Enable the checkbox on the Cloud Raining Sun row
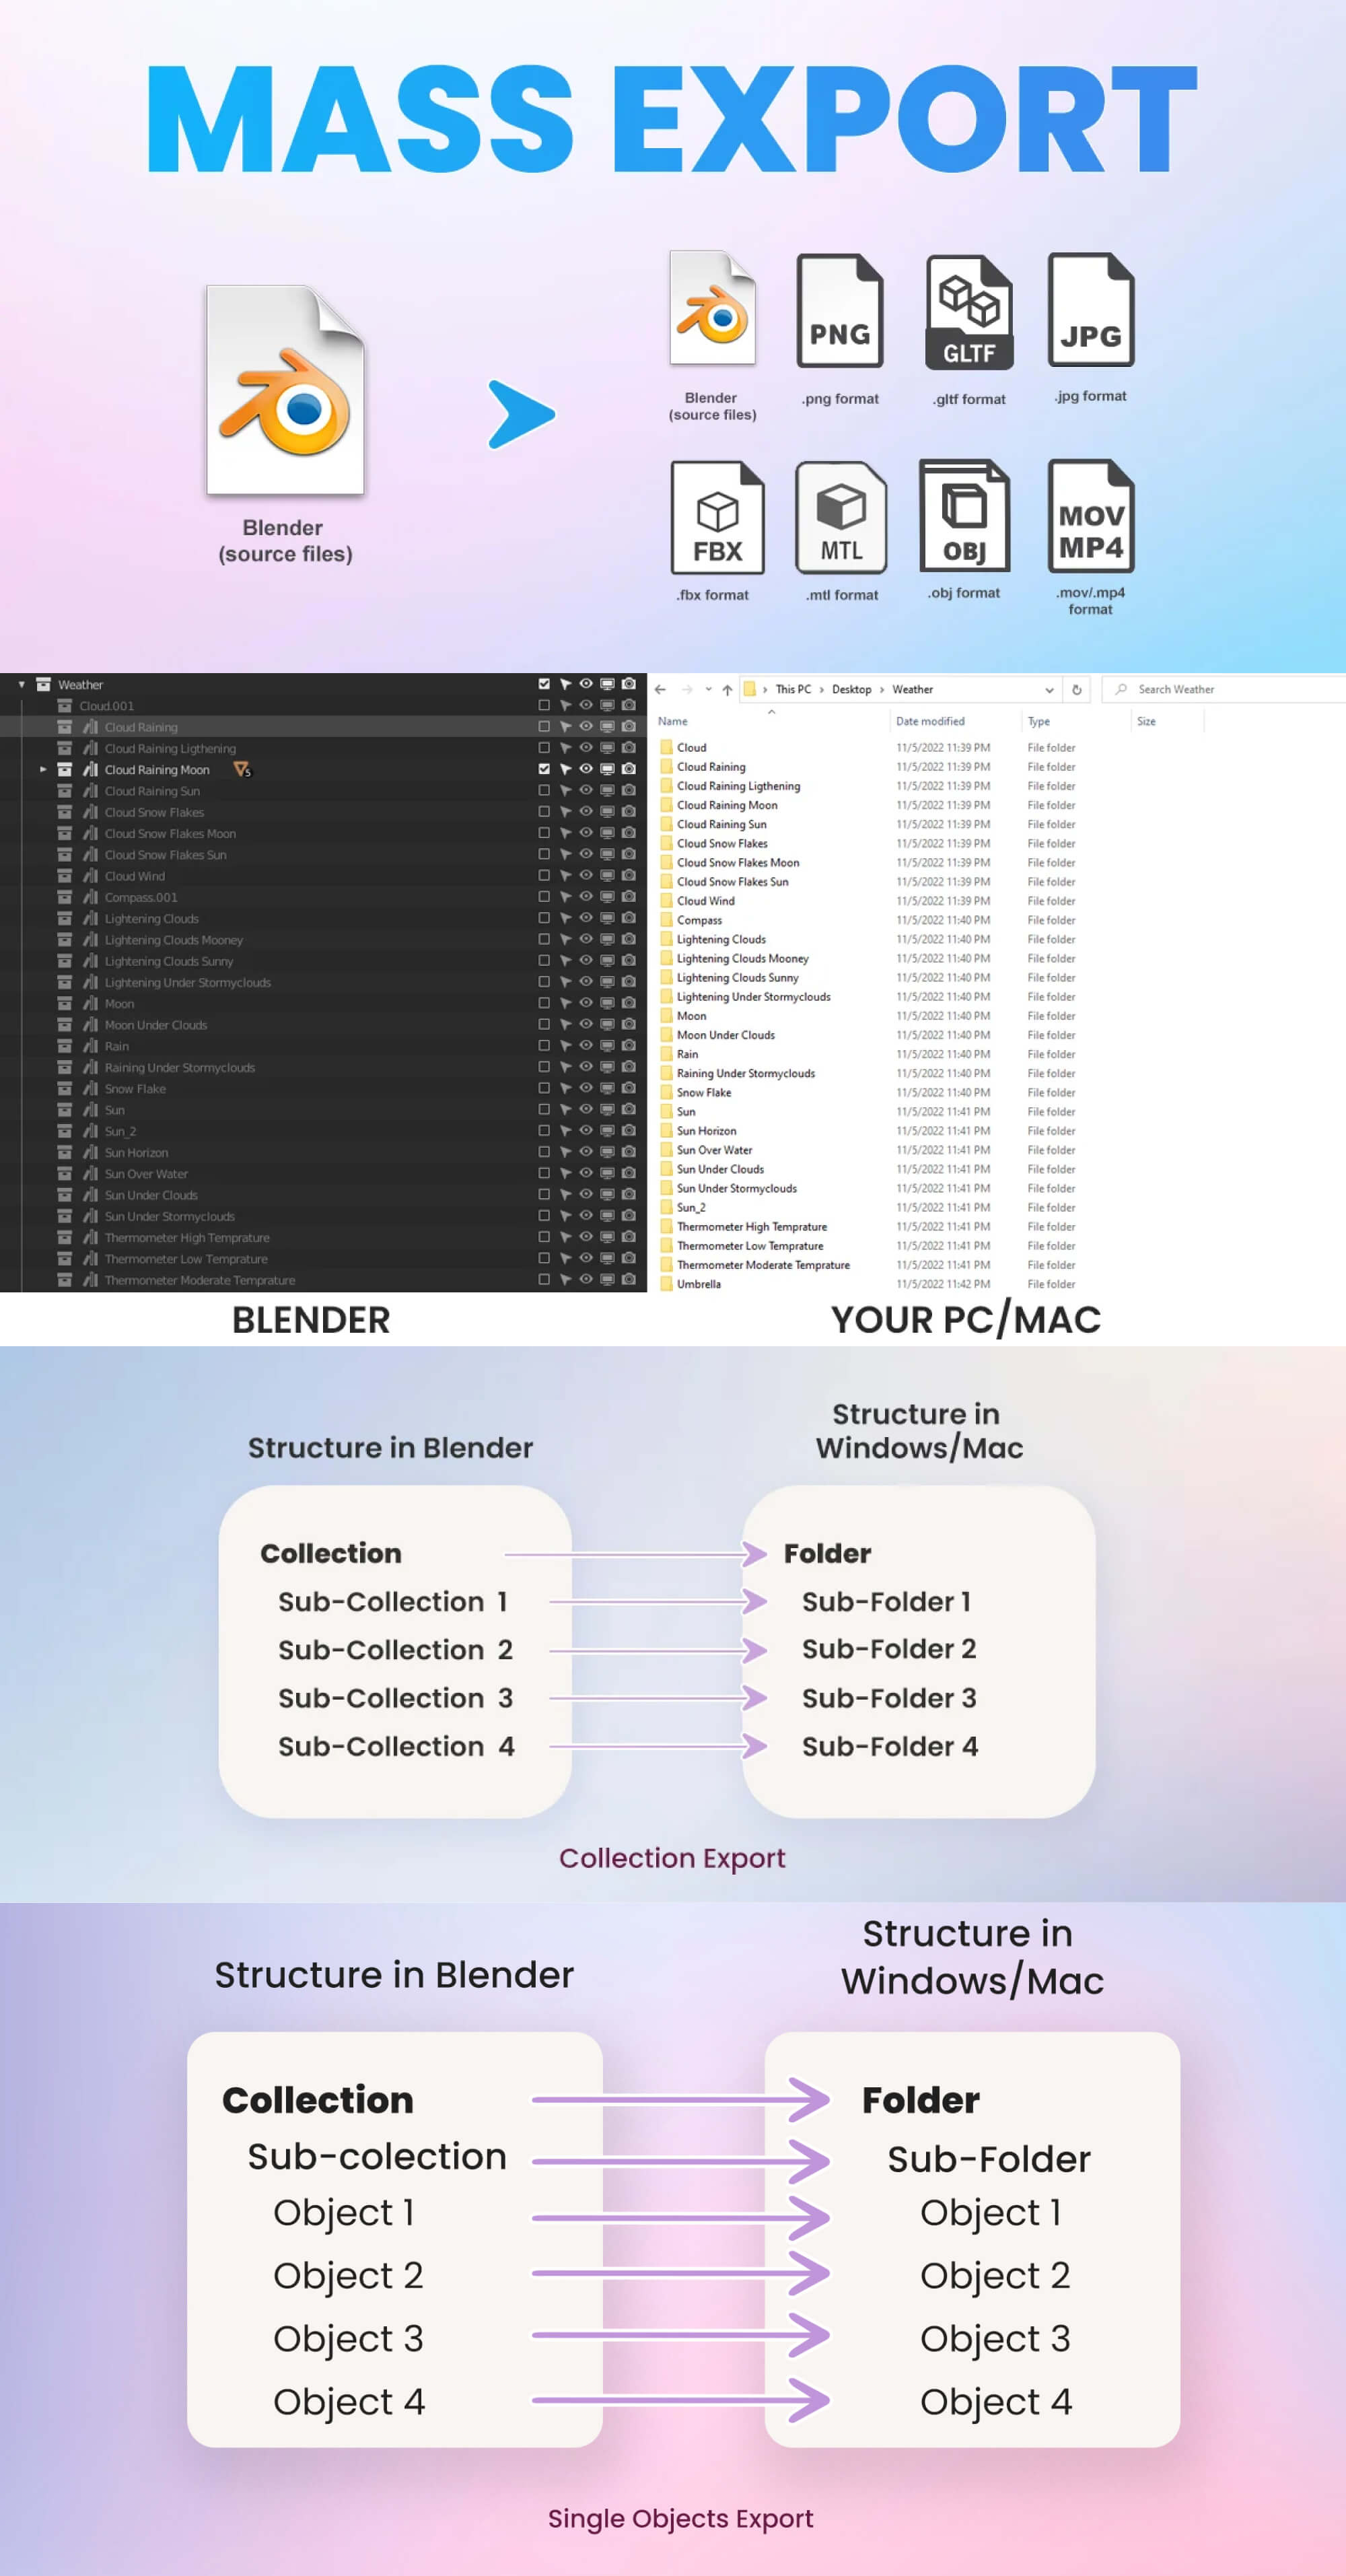This screenshot has height=2576, width=1346. point(545,789)
